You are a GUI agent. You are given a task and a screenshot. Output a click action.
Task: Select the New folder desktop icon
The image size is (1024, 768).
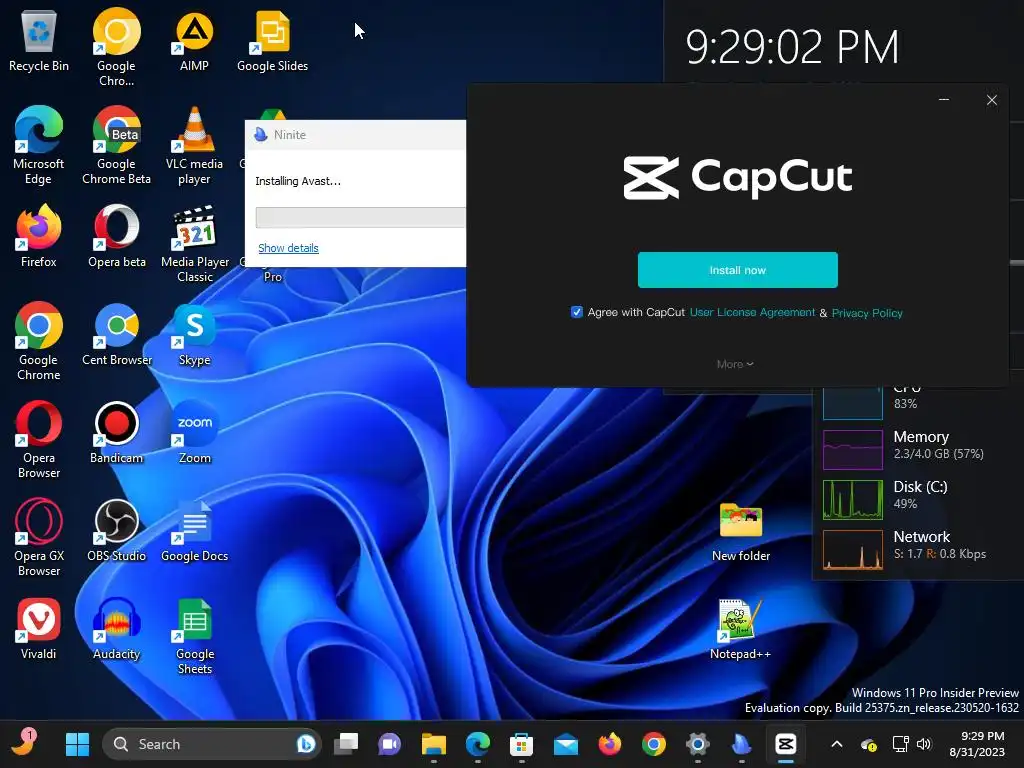(741, 532)
